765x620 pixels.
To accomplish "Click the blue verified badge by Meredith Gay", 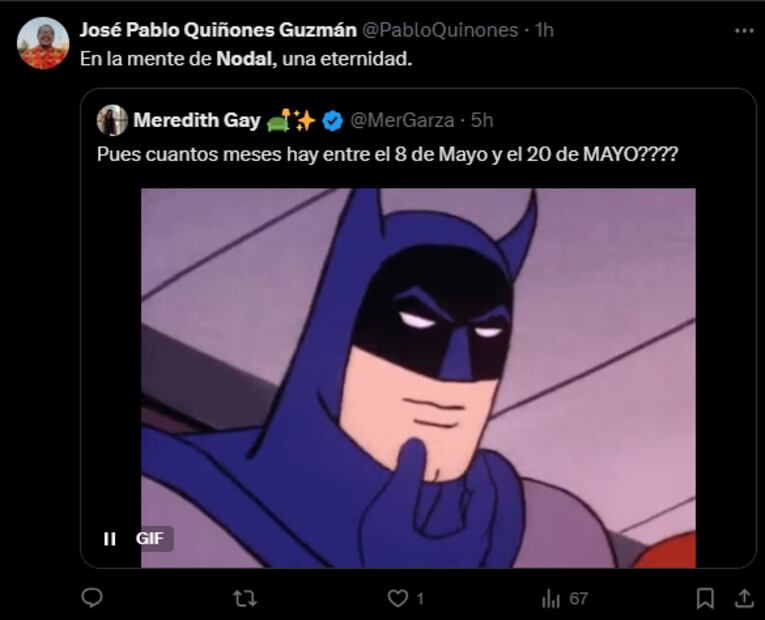I will click(333, 121).
